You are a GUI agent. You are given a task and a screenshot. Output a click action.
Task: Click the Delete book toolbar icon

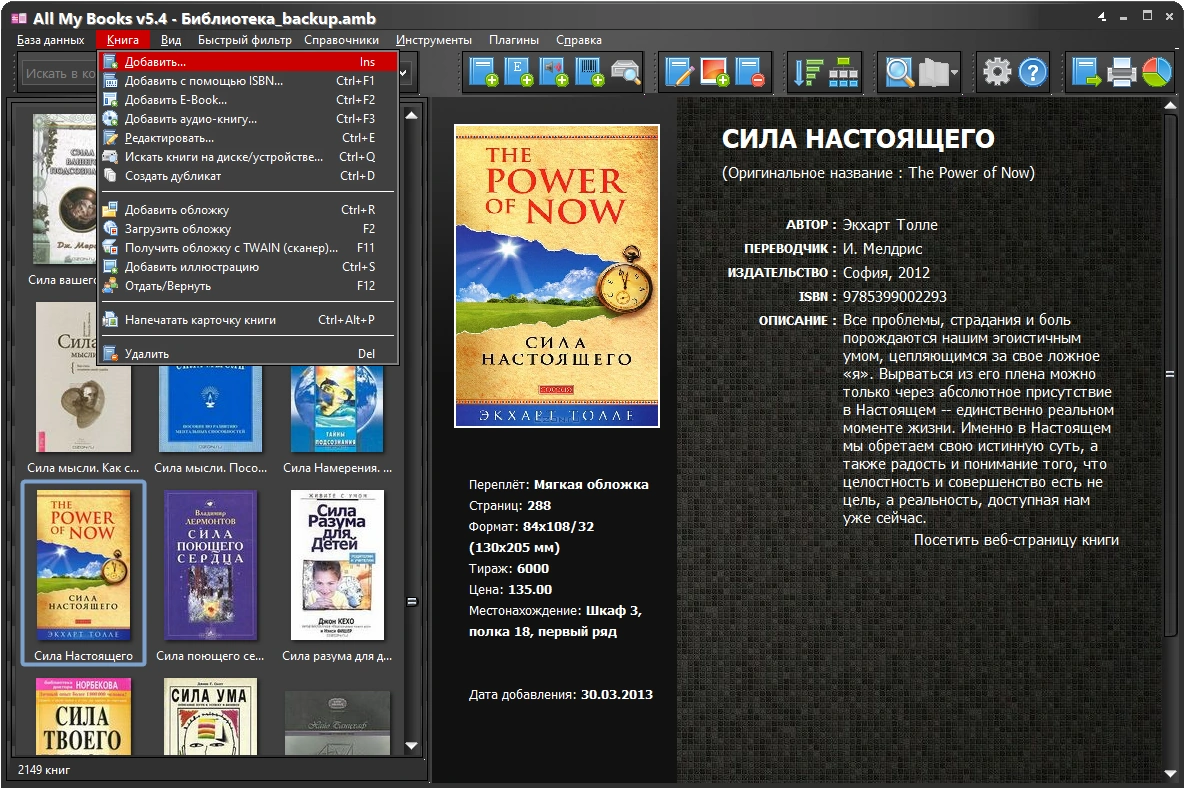click(750, 73)
